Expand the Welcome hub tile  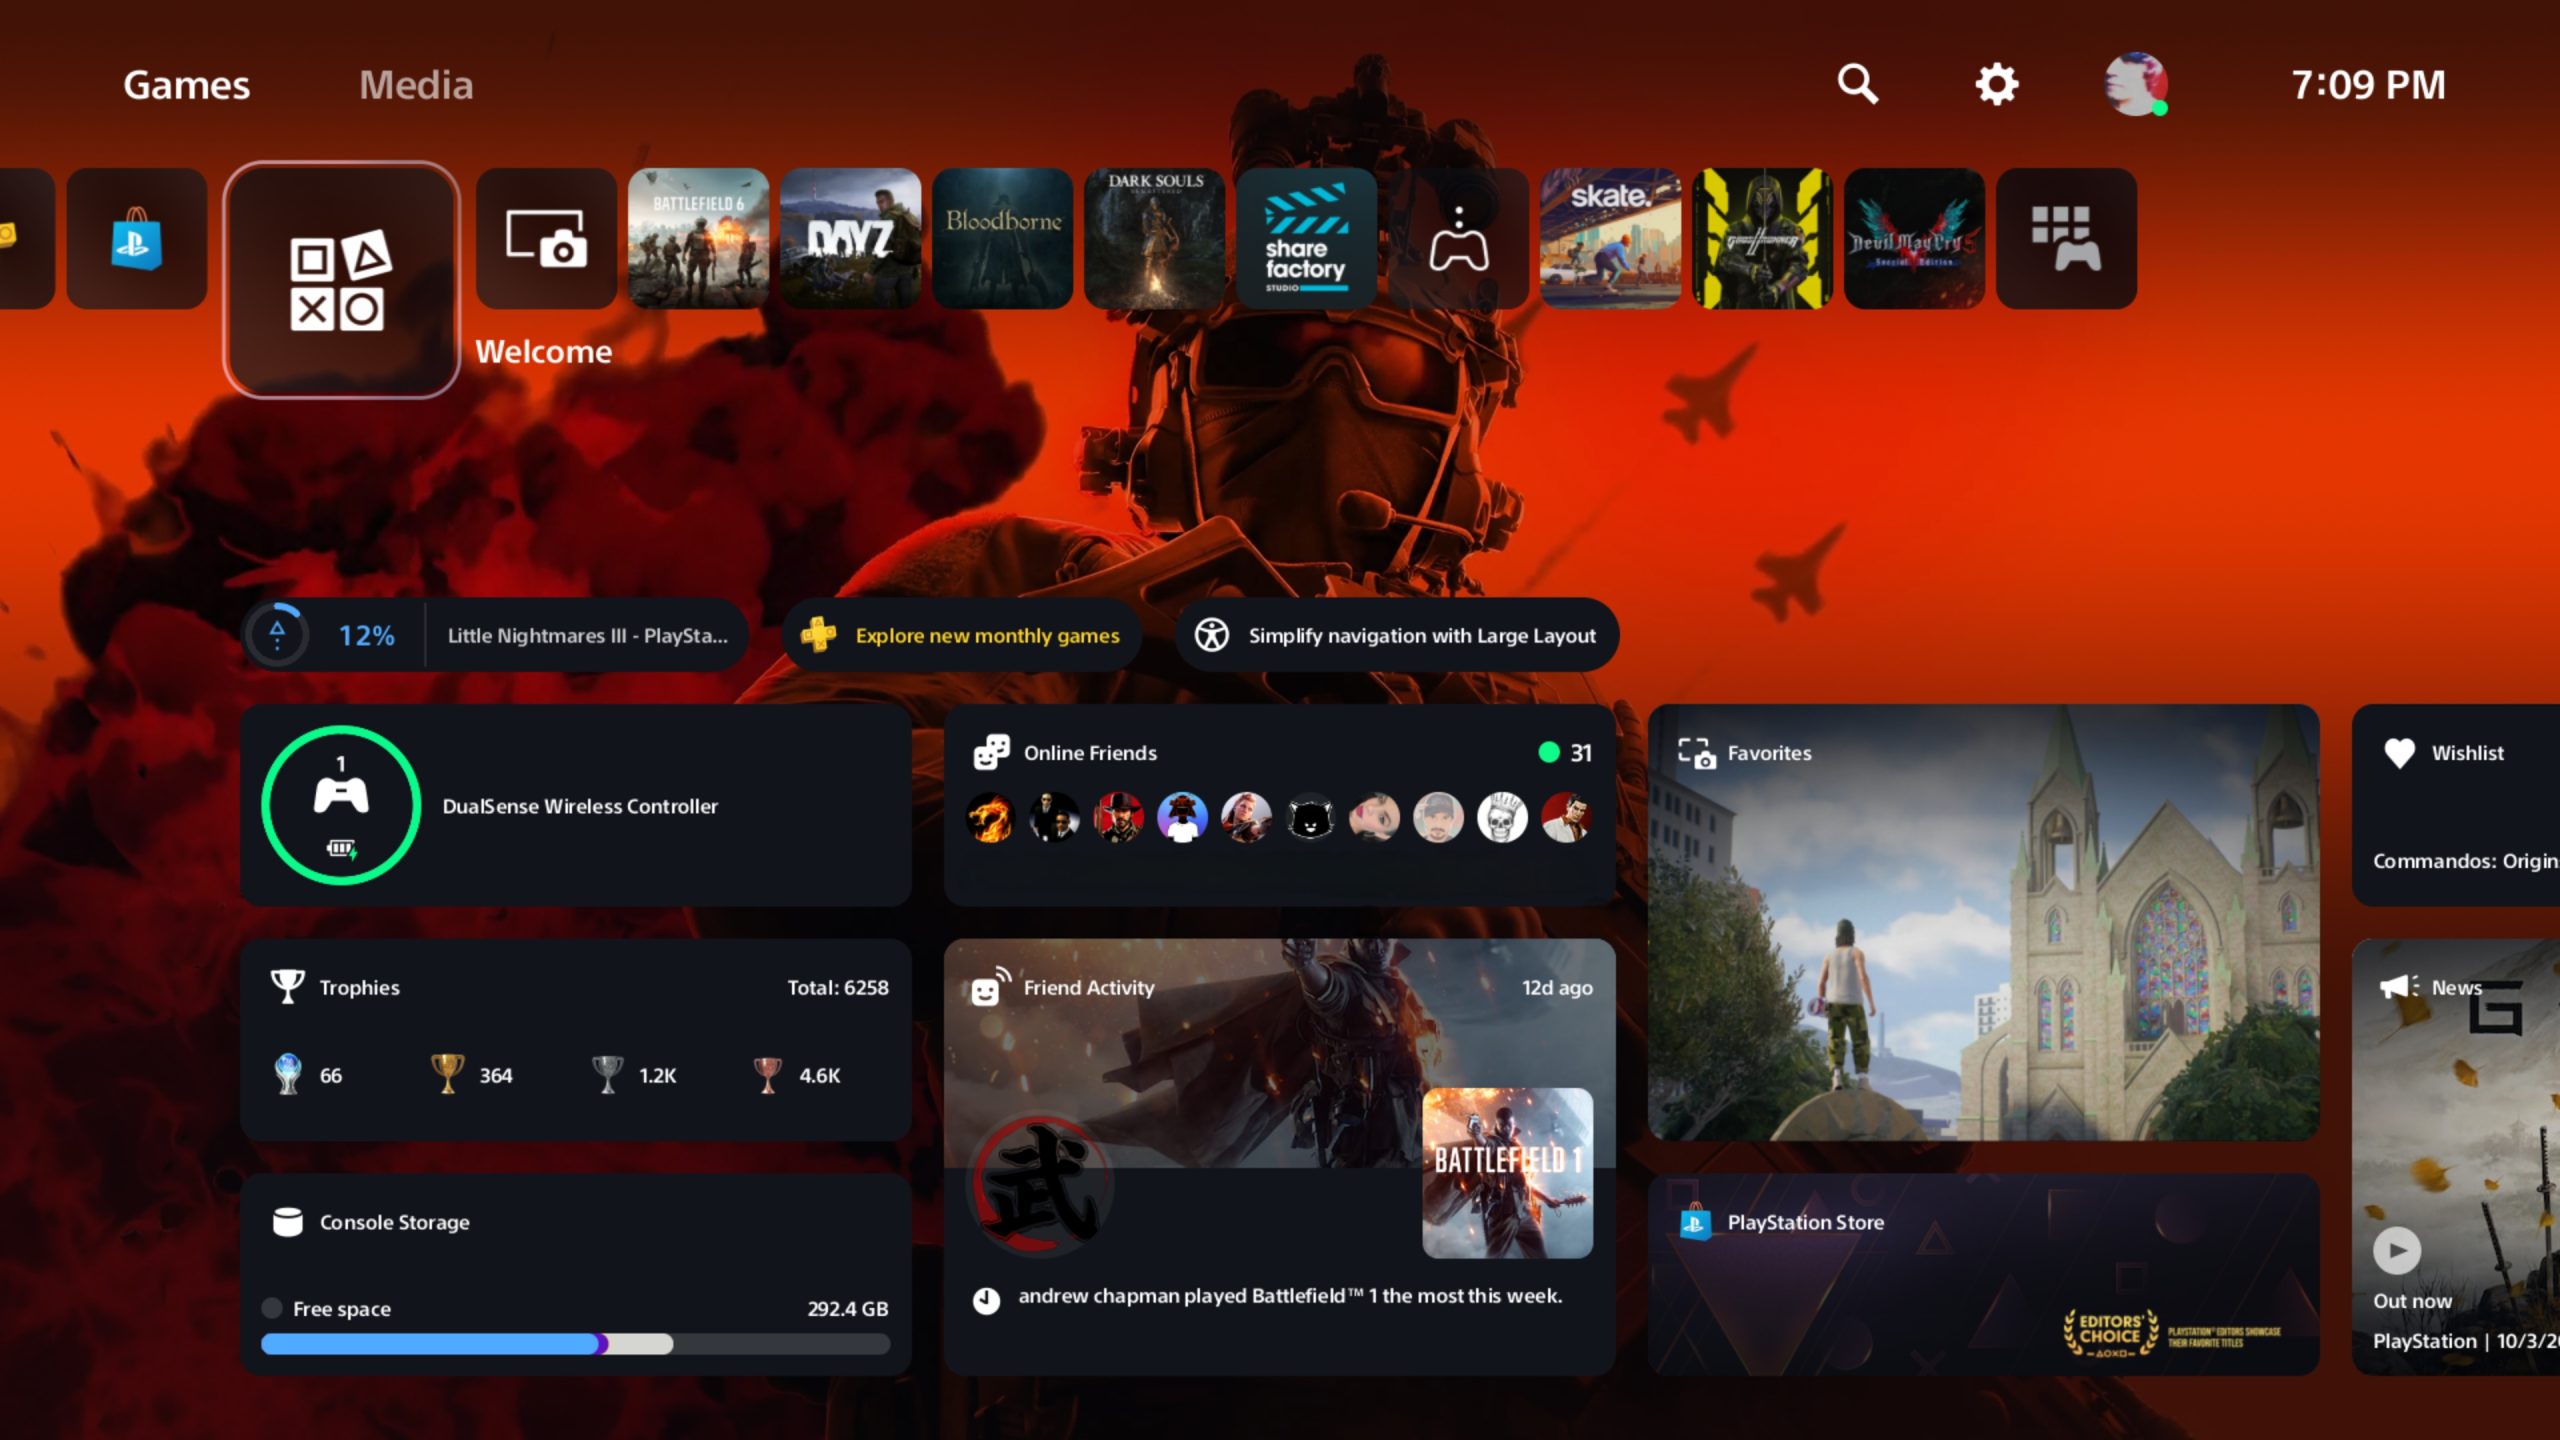[342, 281]
